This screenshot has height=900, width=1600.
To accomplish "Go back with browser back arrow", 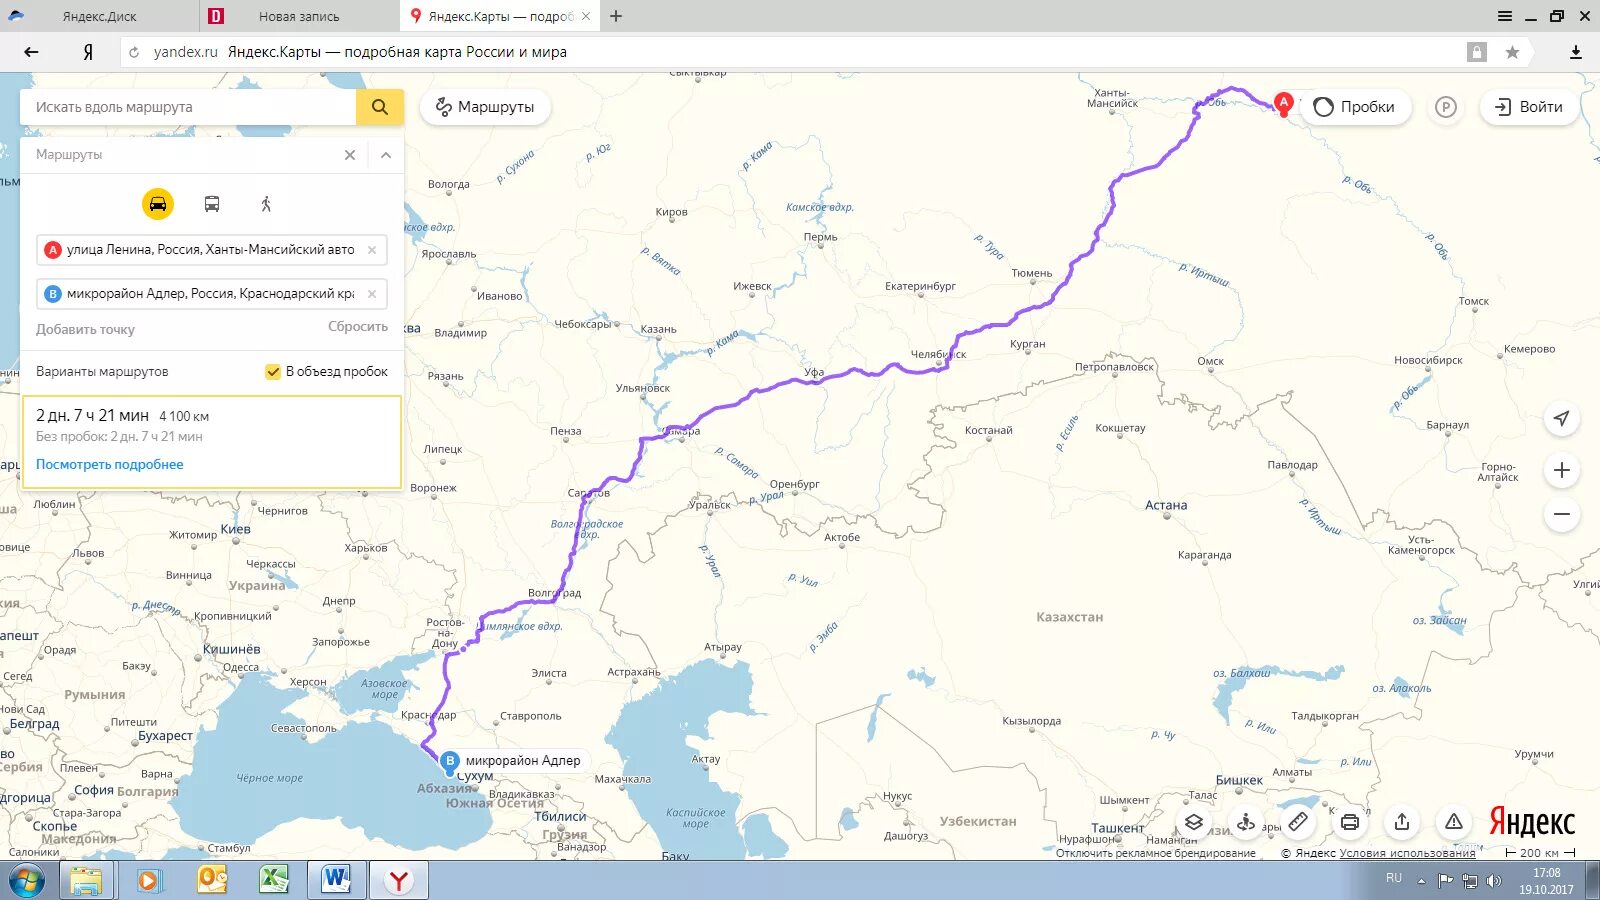I will click(x=31, y=52).
